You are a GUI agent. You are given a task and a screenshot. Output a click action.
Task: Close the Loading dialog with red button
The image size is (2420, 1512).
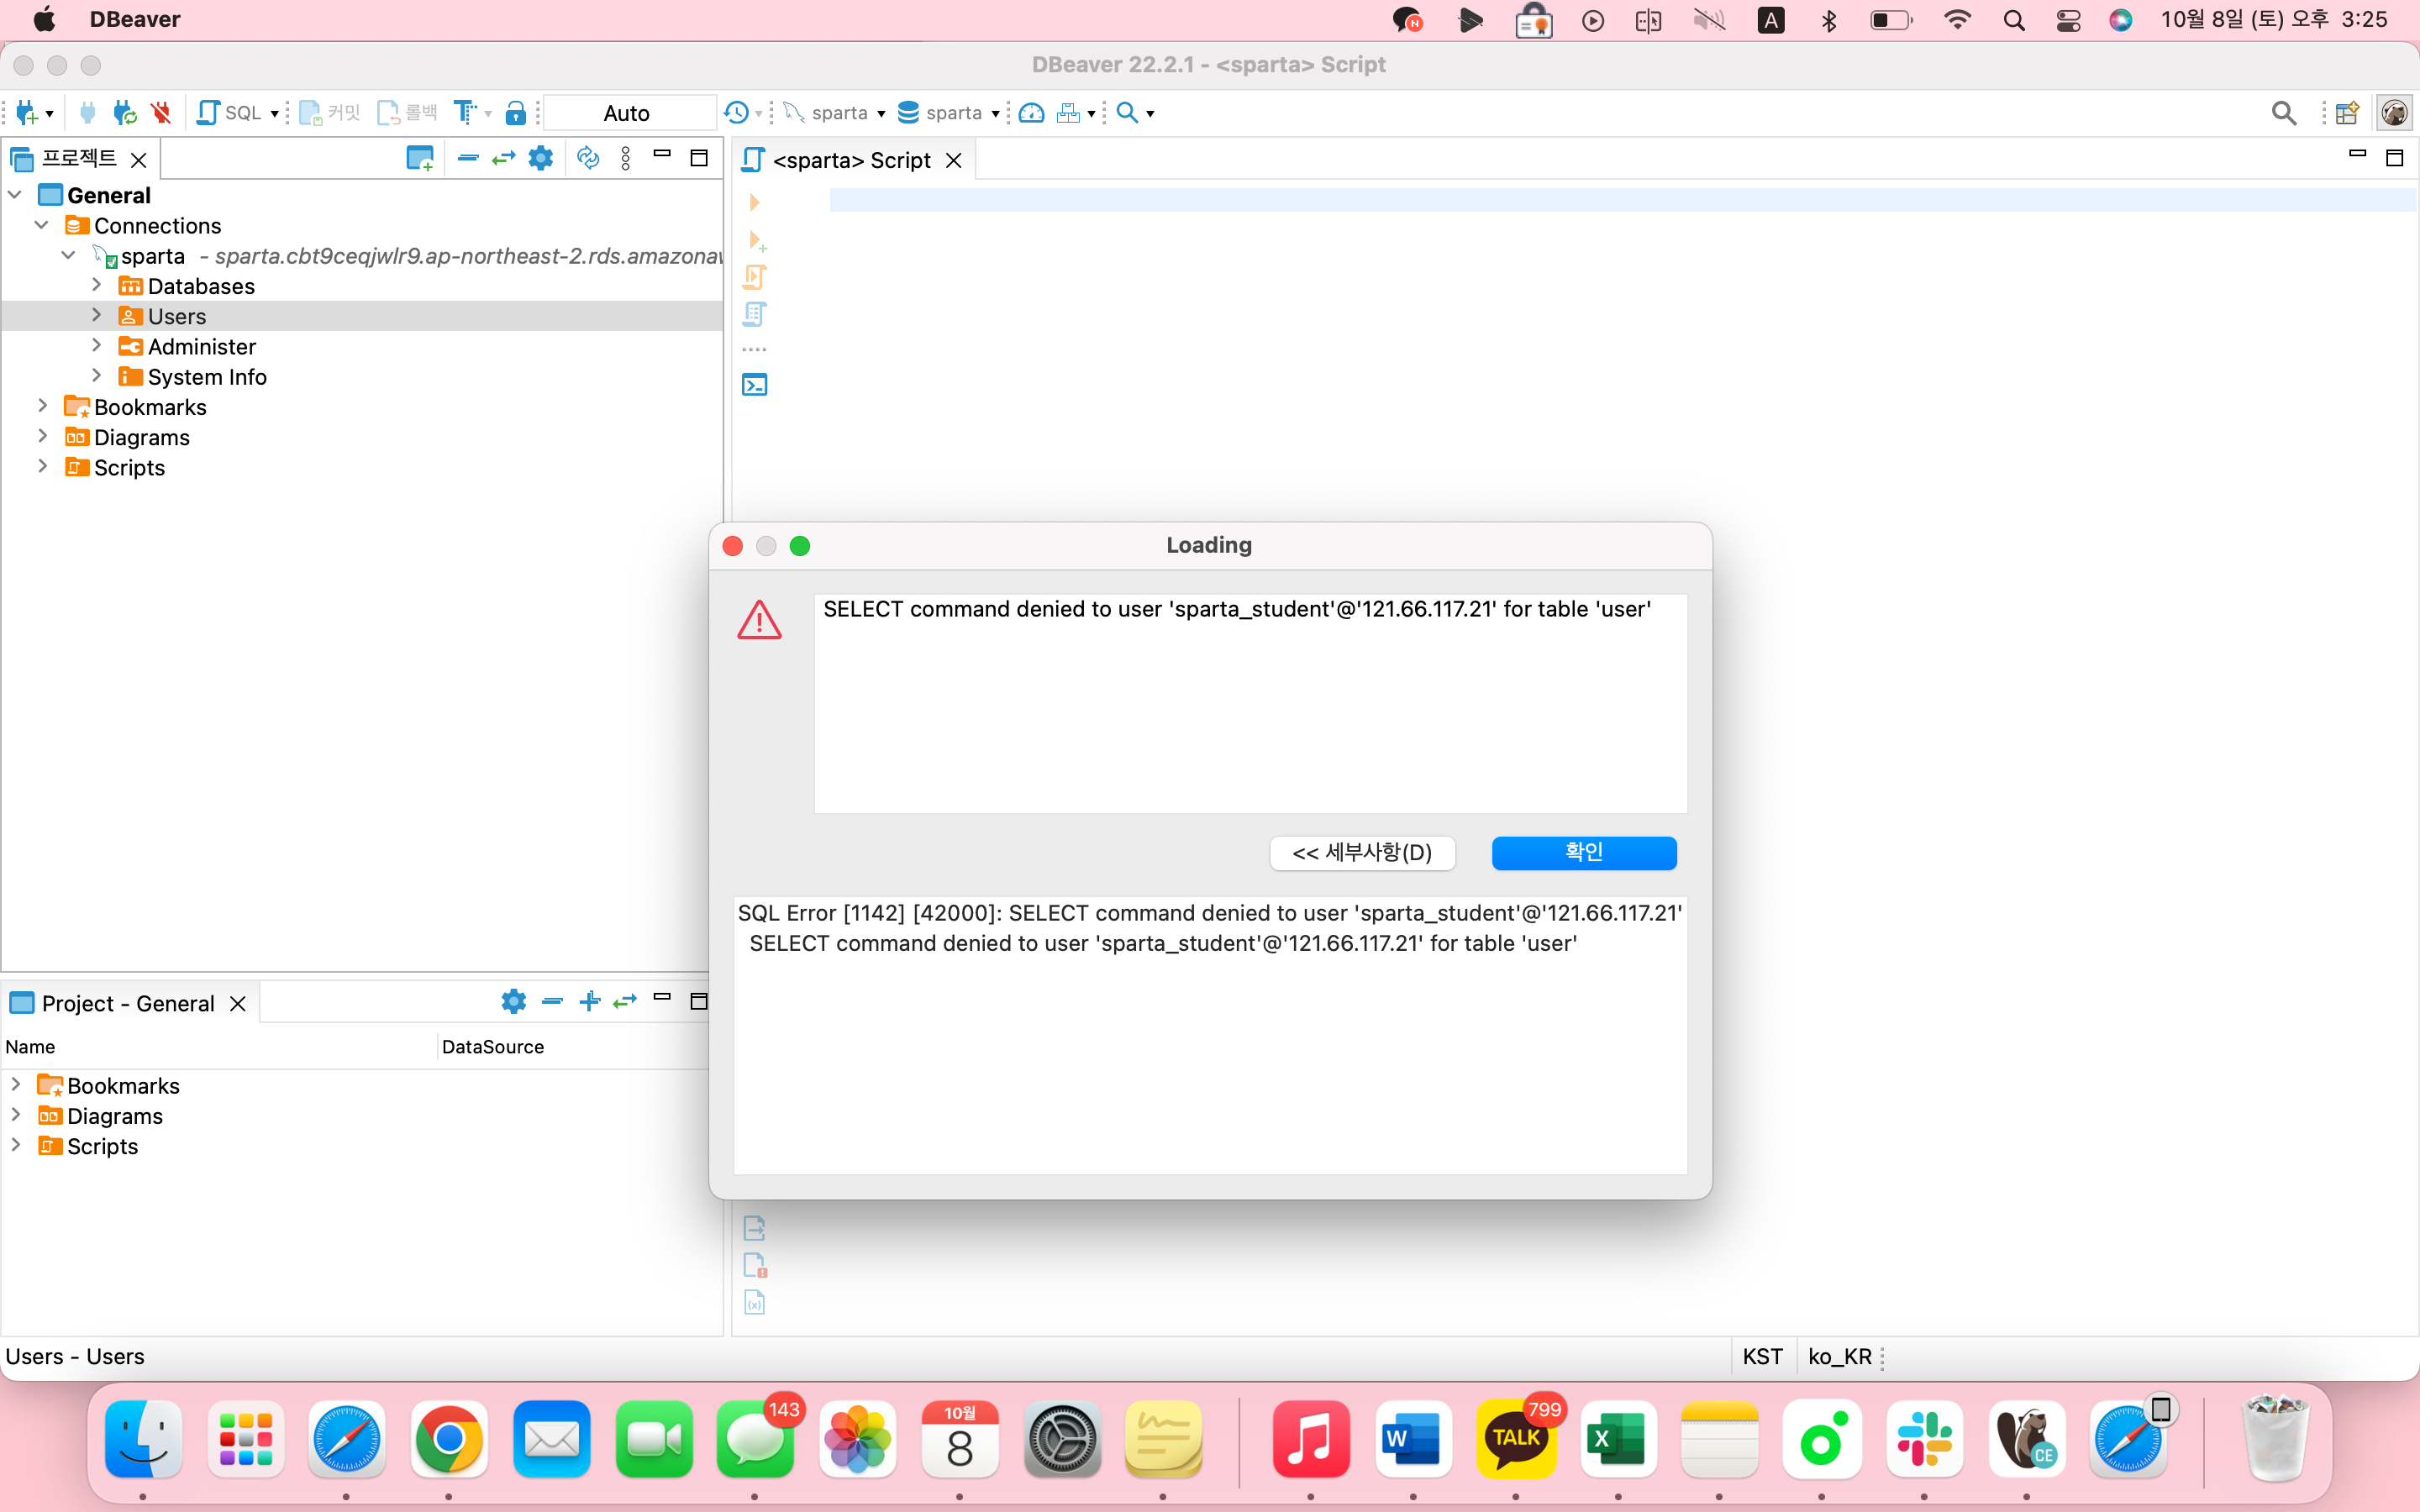[733, 546]
